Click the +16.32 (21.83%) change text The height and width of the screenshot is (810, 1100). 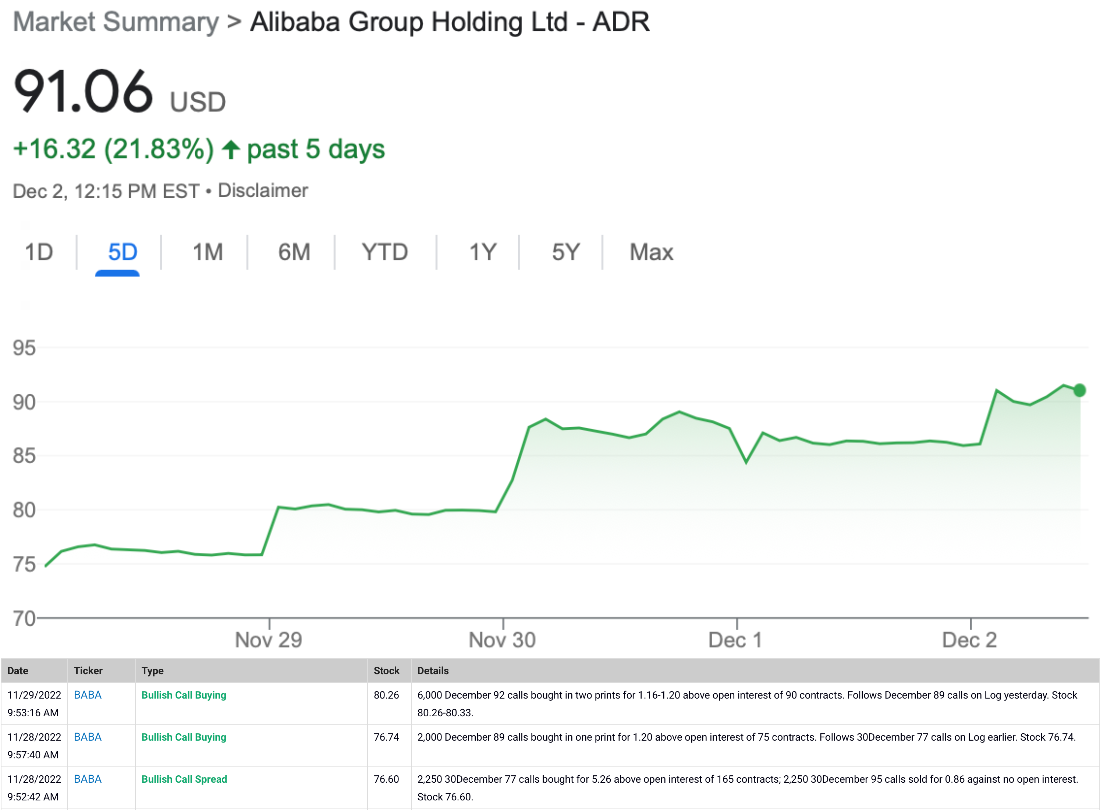(113, 149)
